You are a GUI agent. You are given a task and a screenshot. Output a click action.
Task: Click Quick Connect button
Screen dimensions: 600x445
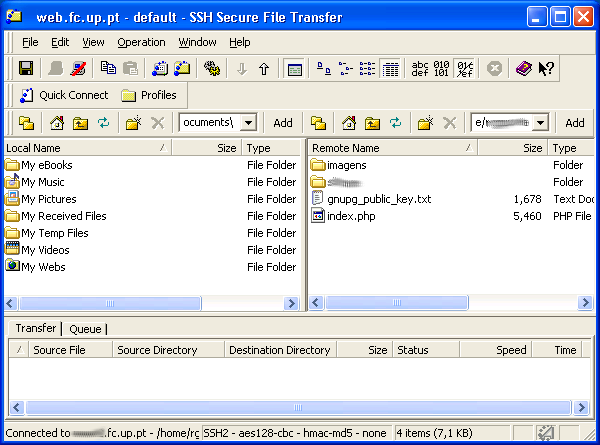[x=64, y=95]
